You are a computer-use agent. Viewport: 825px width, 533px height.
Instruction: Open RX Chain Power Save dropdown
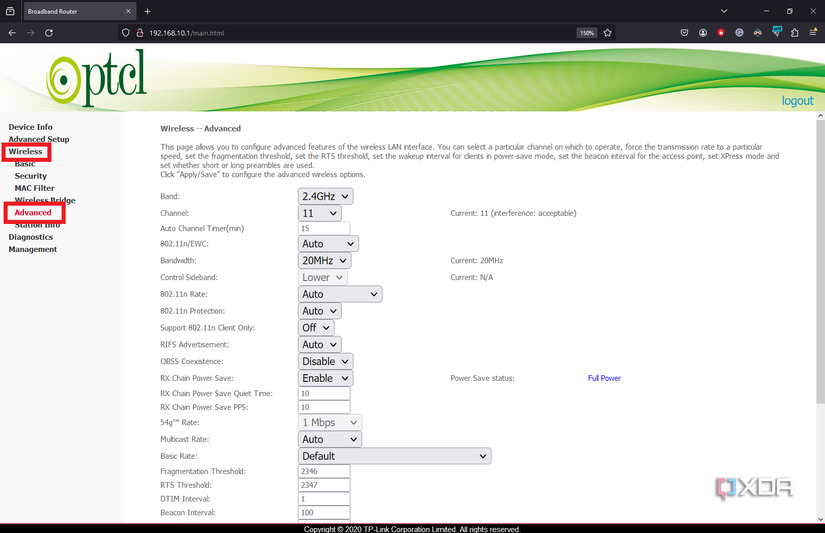coord(326,378)
